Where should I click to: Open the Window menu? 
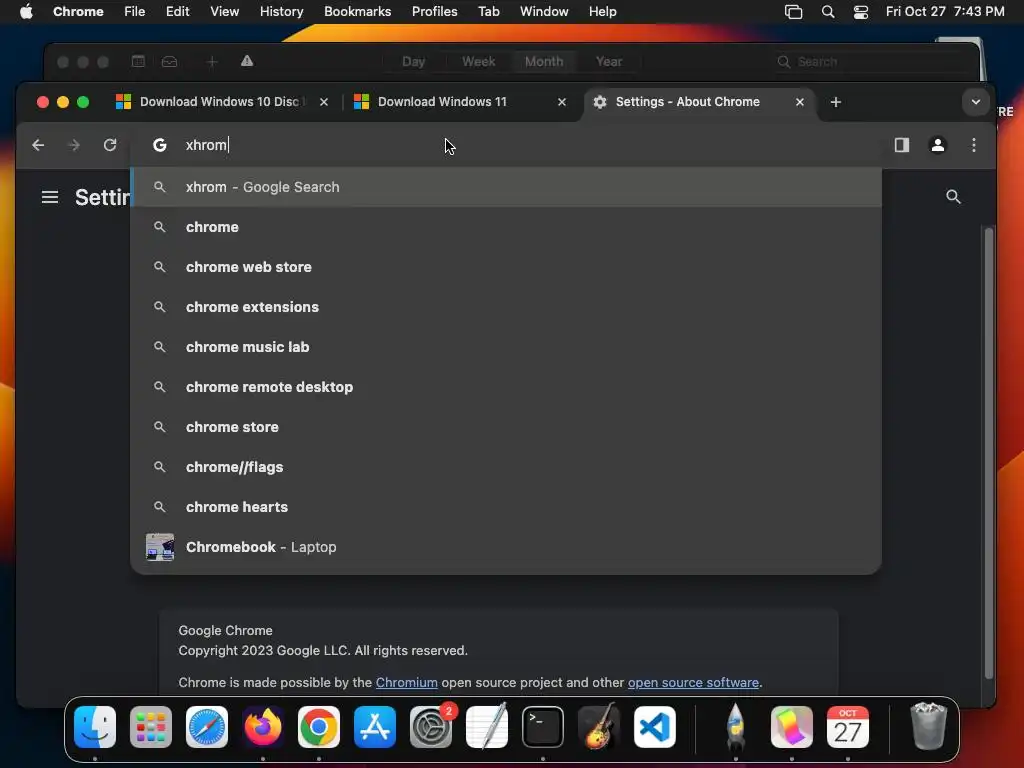pyautogui.click(x=544, y=11)
